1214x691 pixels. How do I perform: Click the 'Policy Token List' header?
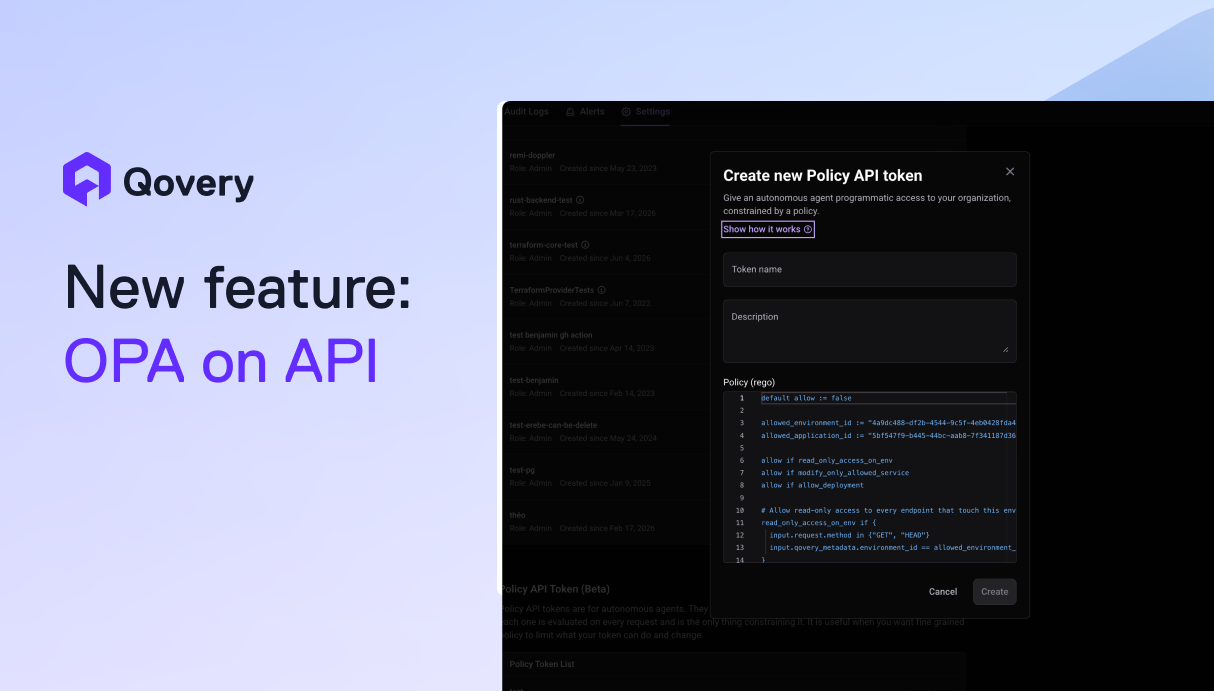click(542, 664)
